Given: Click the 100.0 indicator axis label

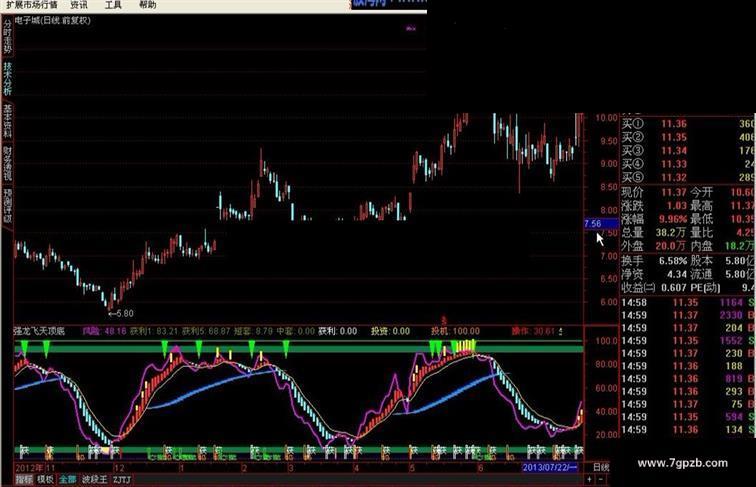Looking at the screenshot, I should coord(606,341).
